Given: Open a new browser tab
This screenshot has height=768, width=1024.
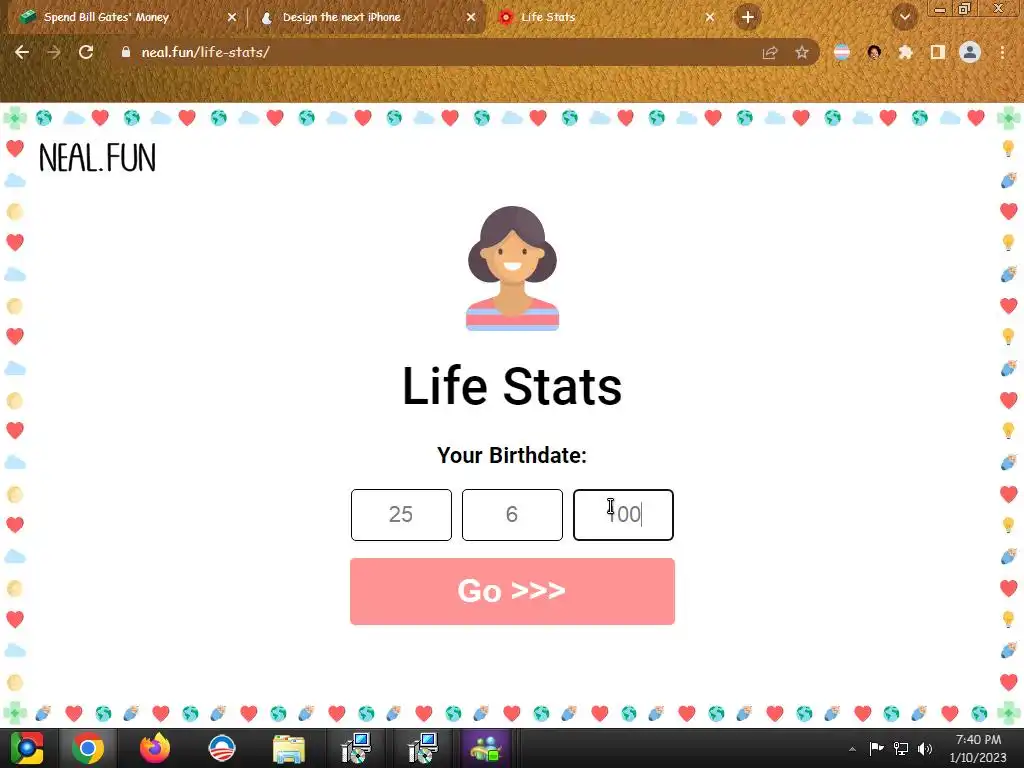Looking at the screenshot, I should click(x=748, y=17).
